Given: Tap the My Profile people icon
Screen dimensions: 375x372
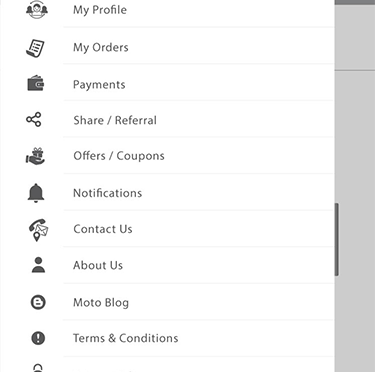Looking at the screenshot, I should click(x=37, y=9).
